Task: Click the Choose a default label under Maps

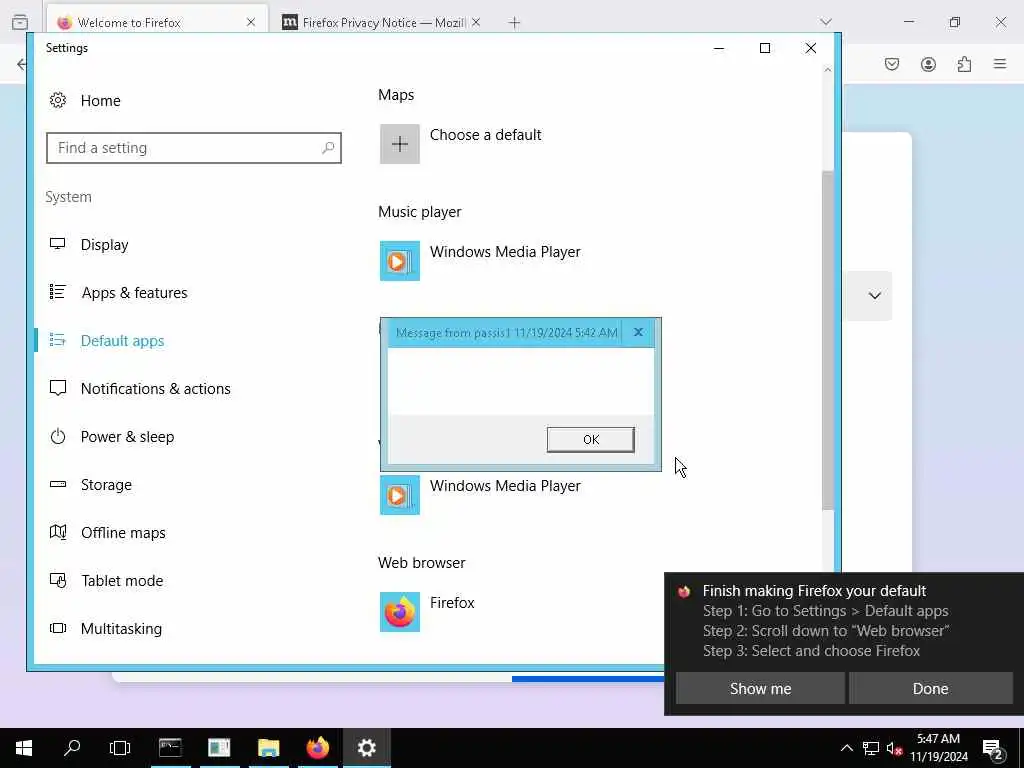Action: click(x=485, y=135)
